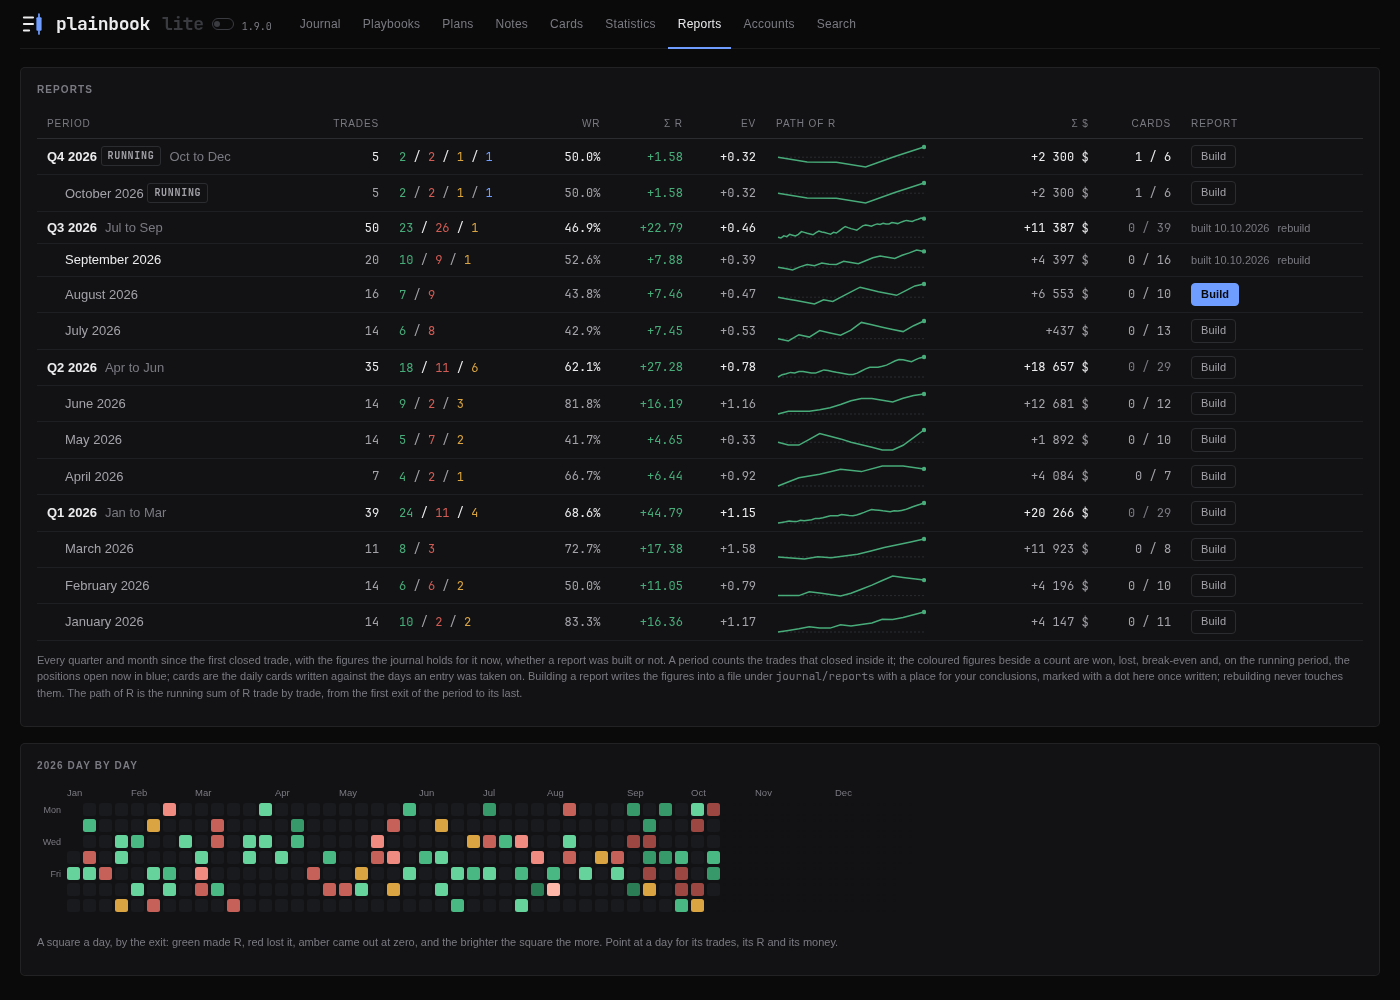Viewport: 1400px width, 1000px height.
Task: Click the September 2026 period label
Action: (113, 260)
